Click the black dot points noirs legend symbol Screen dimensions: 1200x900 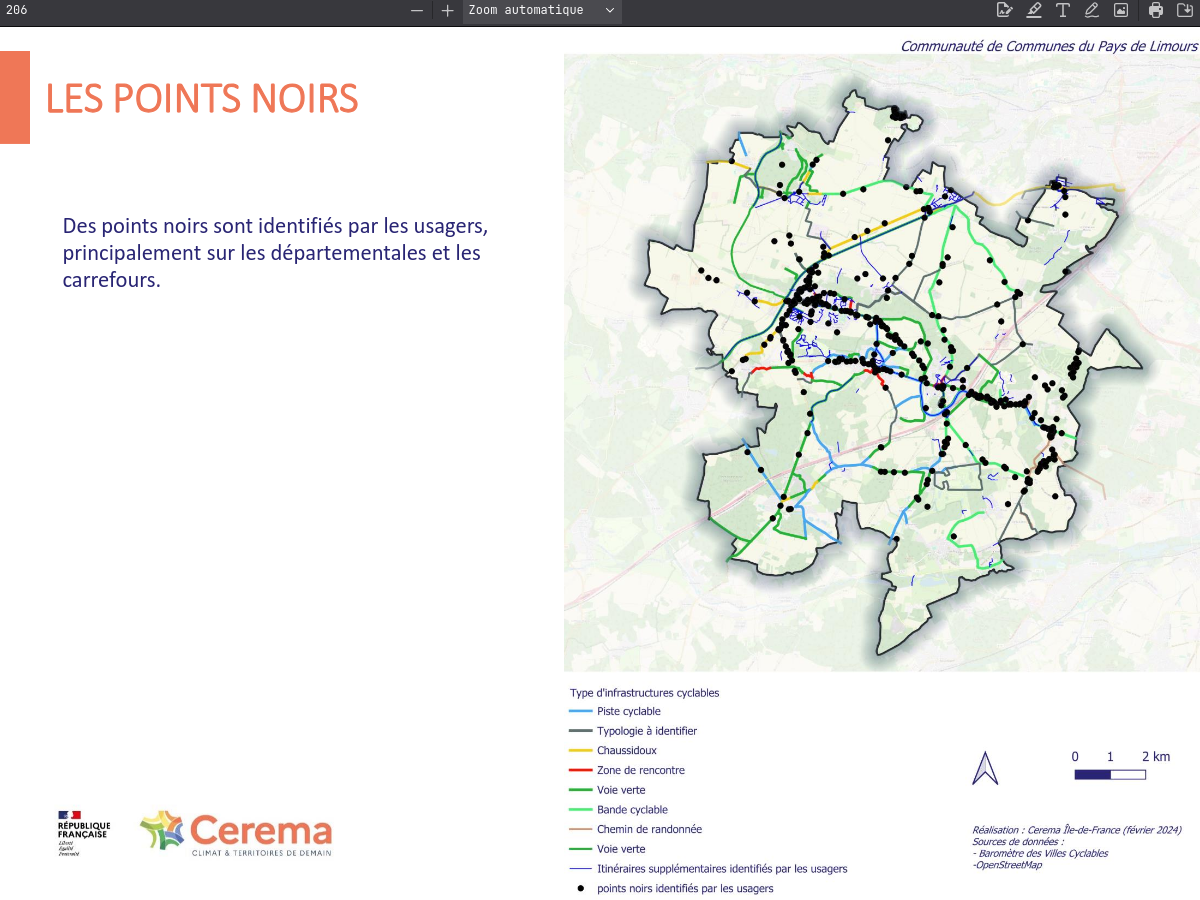(579, 888)
